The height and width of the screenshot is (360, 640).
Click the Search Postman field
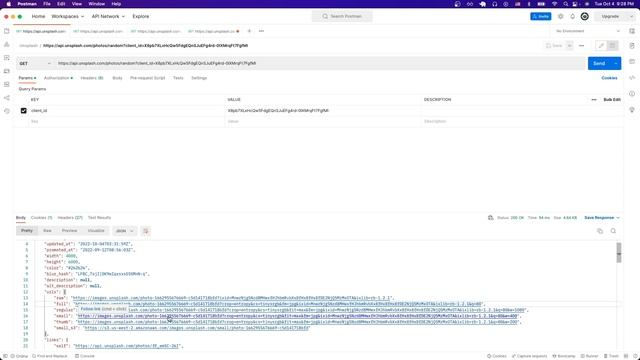[x=342, y=16]
